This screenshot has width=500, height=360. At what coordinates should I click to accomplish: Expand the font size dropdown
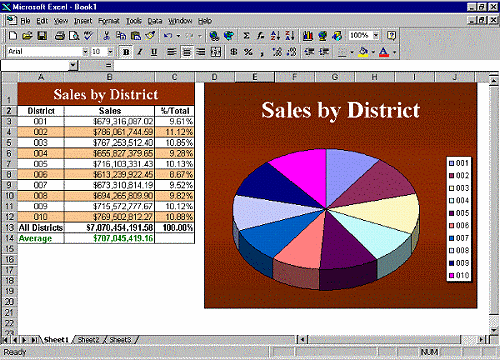(110, 52)
